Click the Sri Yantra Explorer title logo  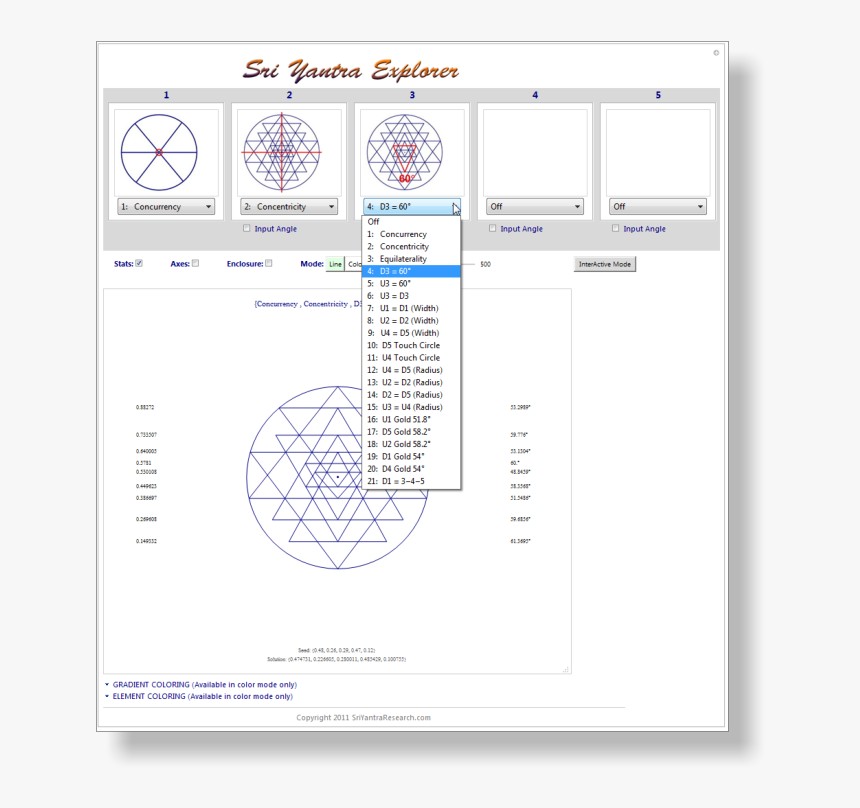tap(351, 70)
